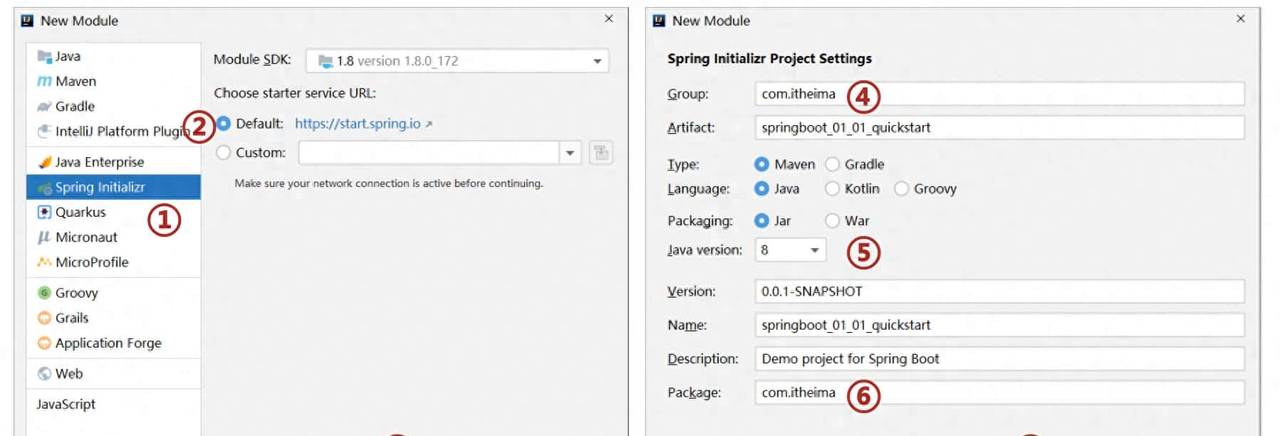
Task: Click the Artifact input field
Action: point(999,128)
